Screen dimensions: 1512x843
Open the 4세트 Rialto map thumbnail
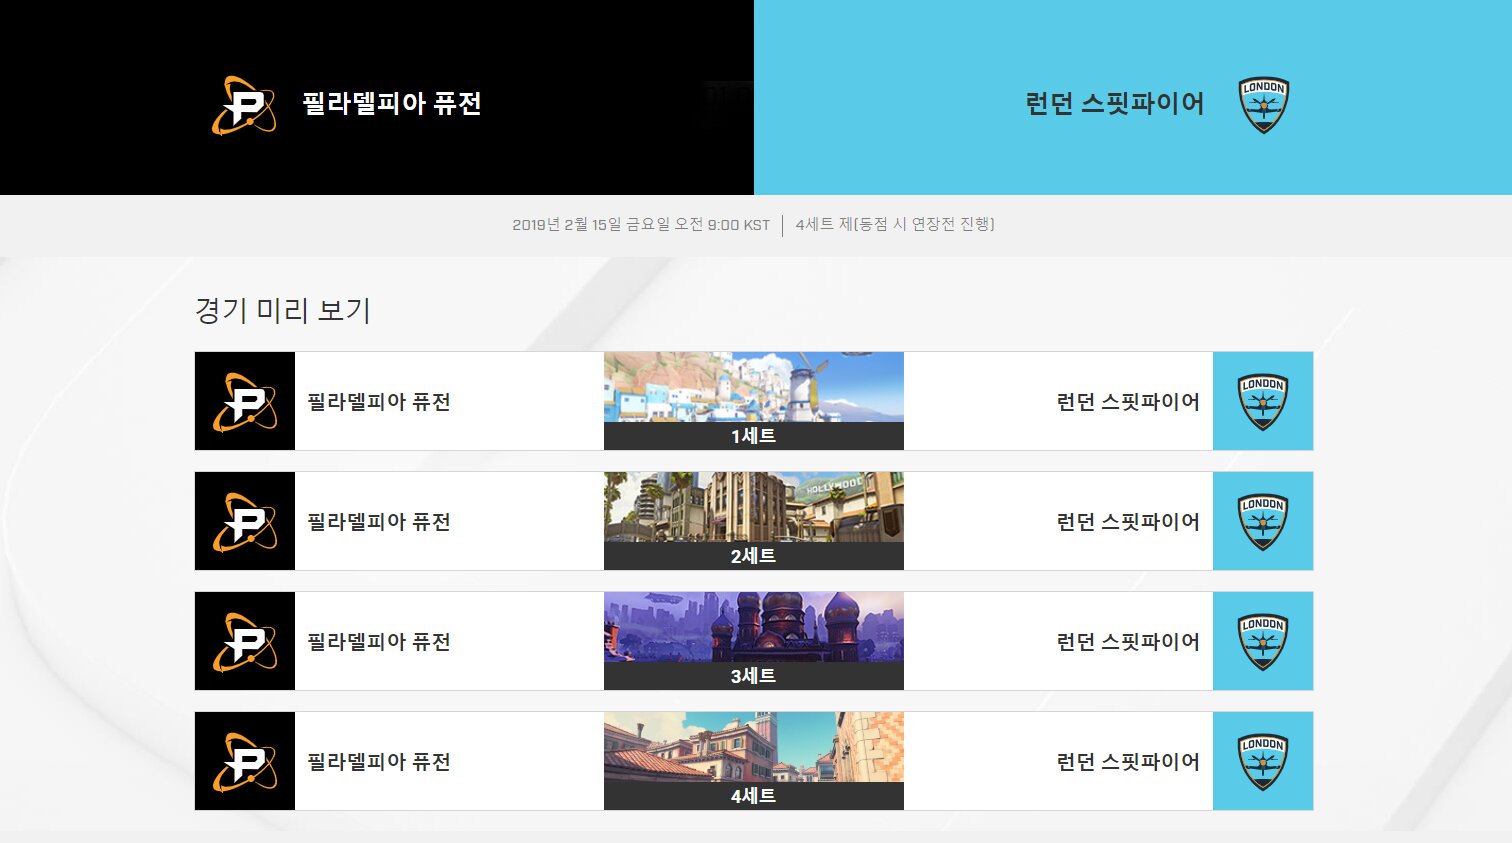(754, 747)
